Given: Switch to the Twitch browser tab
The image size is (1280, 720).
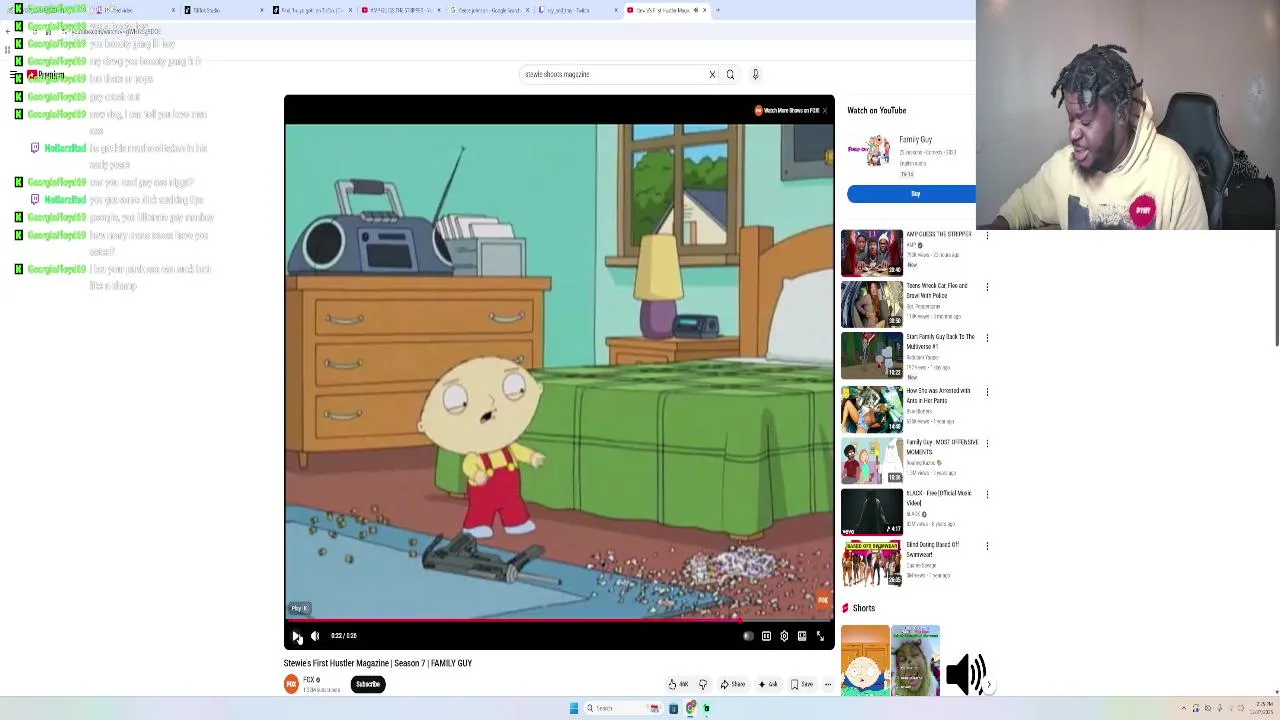Looking at the screenshot, I should click(x=577, y=10).
